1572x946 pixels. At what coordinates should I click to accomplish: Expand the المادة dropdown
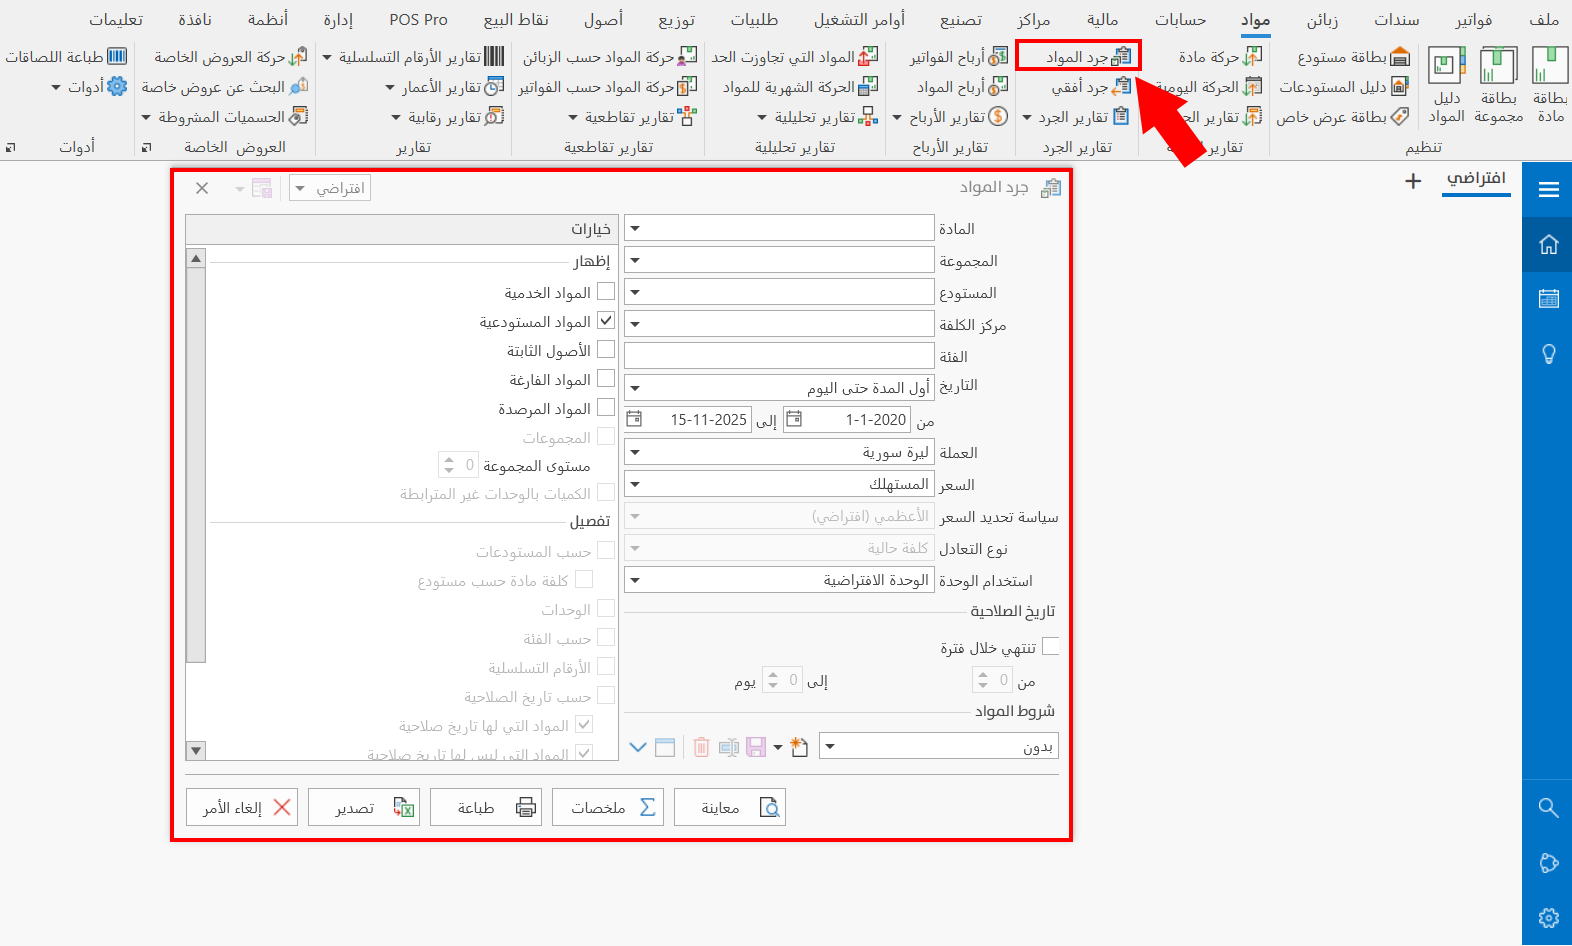click(x=636, y=228)
